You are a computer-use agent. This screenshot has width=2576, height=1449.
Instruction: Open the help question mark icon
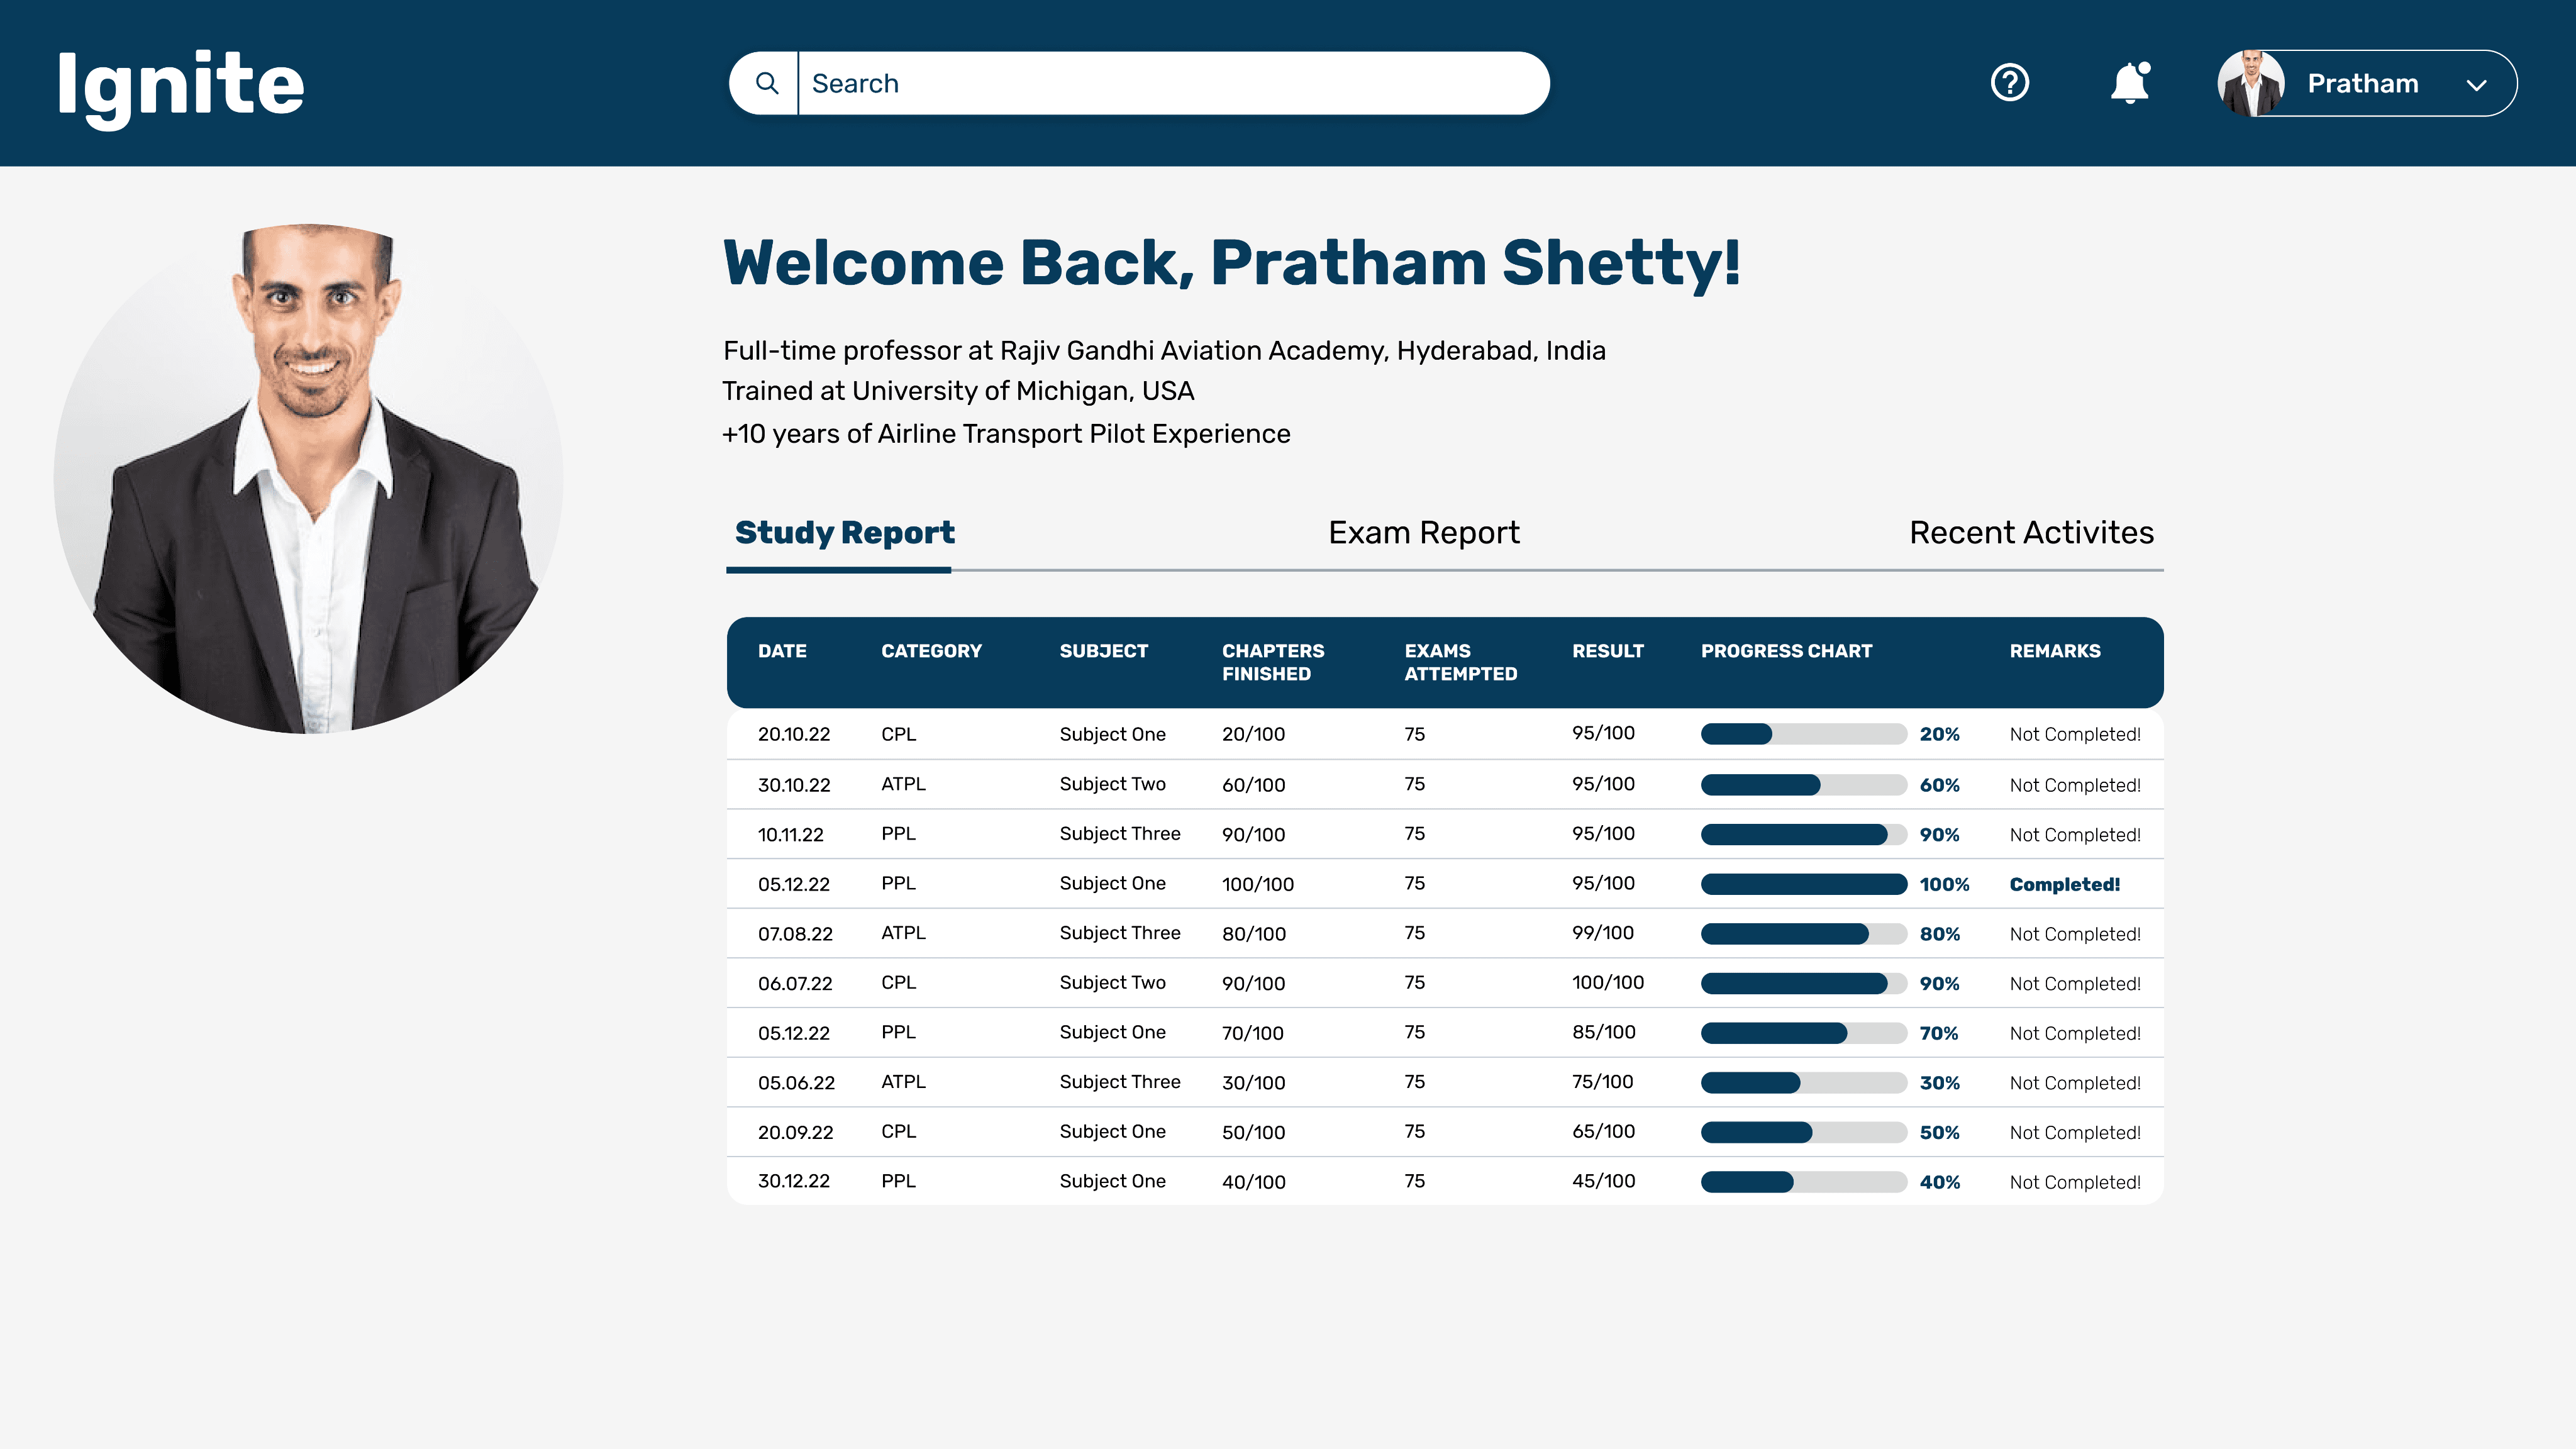(2009, 83)
